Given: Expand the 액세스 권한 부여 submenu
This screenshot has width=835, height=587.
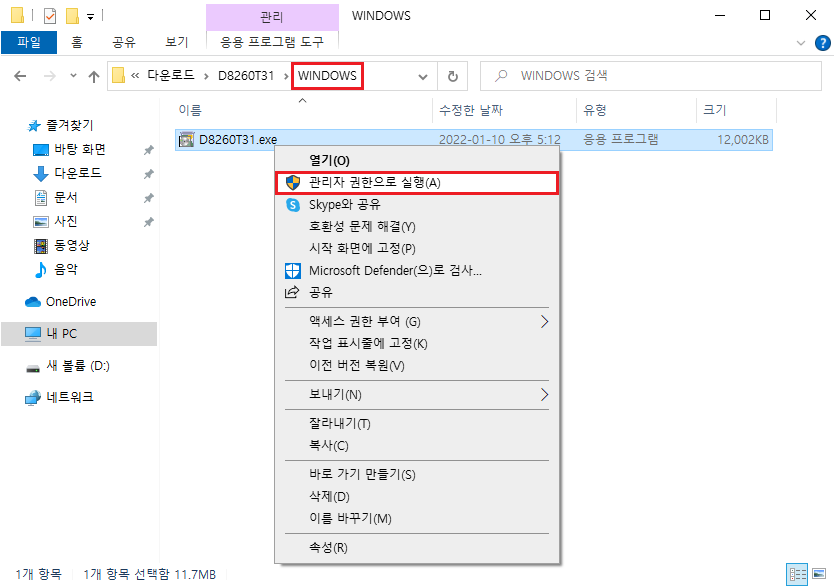Looking at the screenshot, I should pos(545,321).
